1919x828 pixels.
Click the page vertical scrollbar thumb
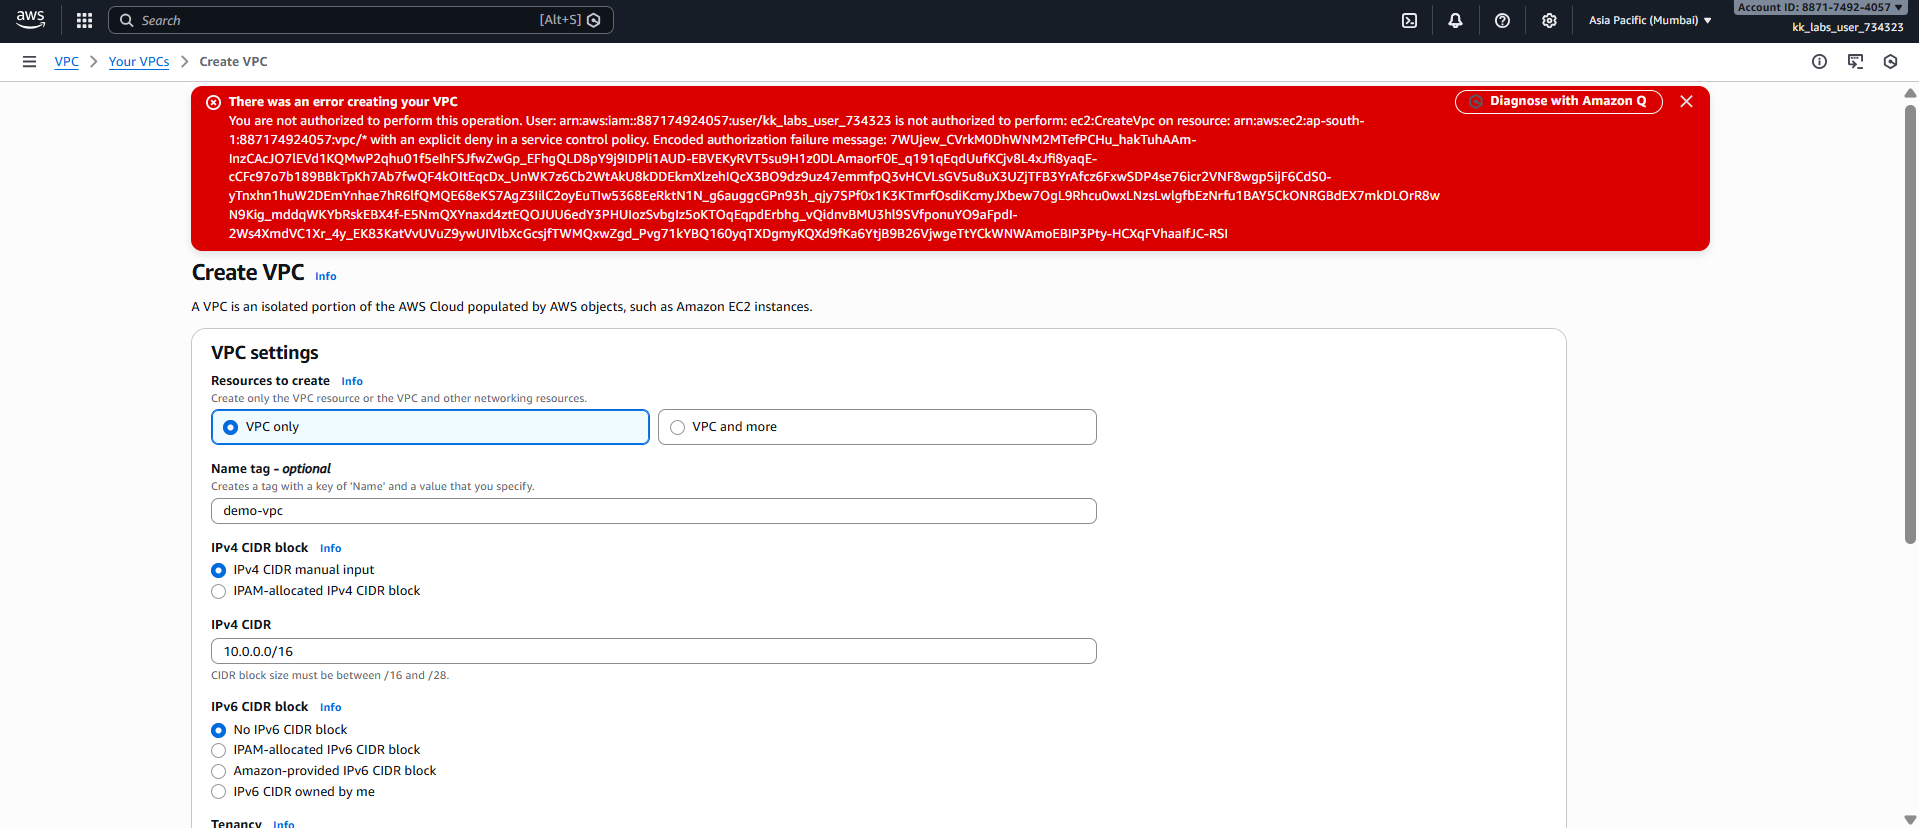click(x=1910, y=324)
